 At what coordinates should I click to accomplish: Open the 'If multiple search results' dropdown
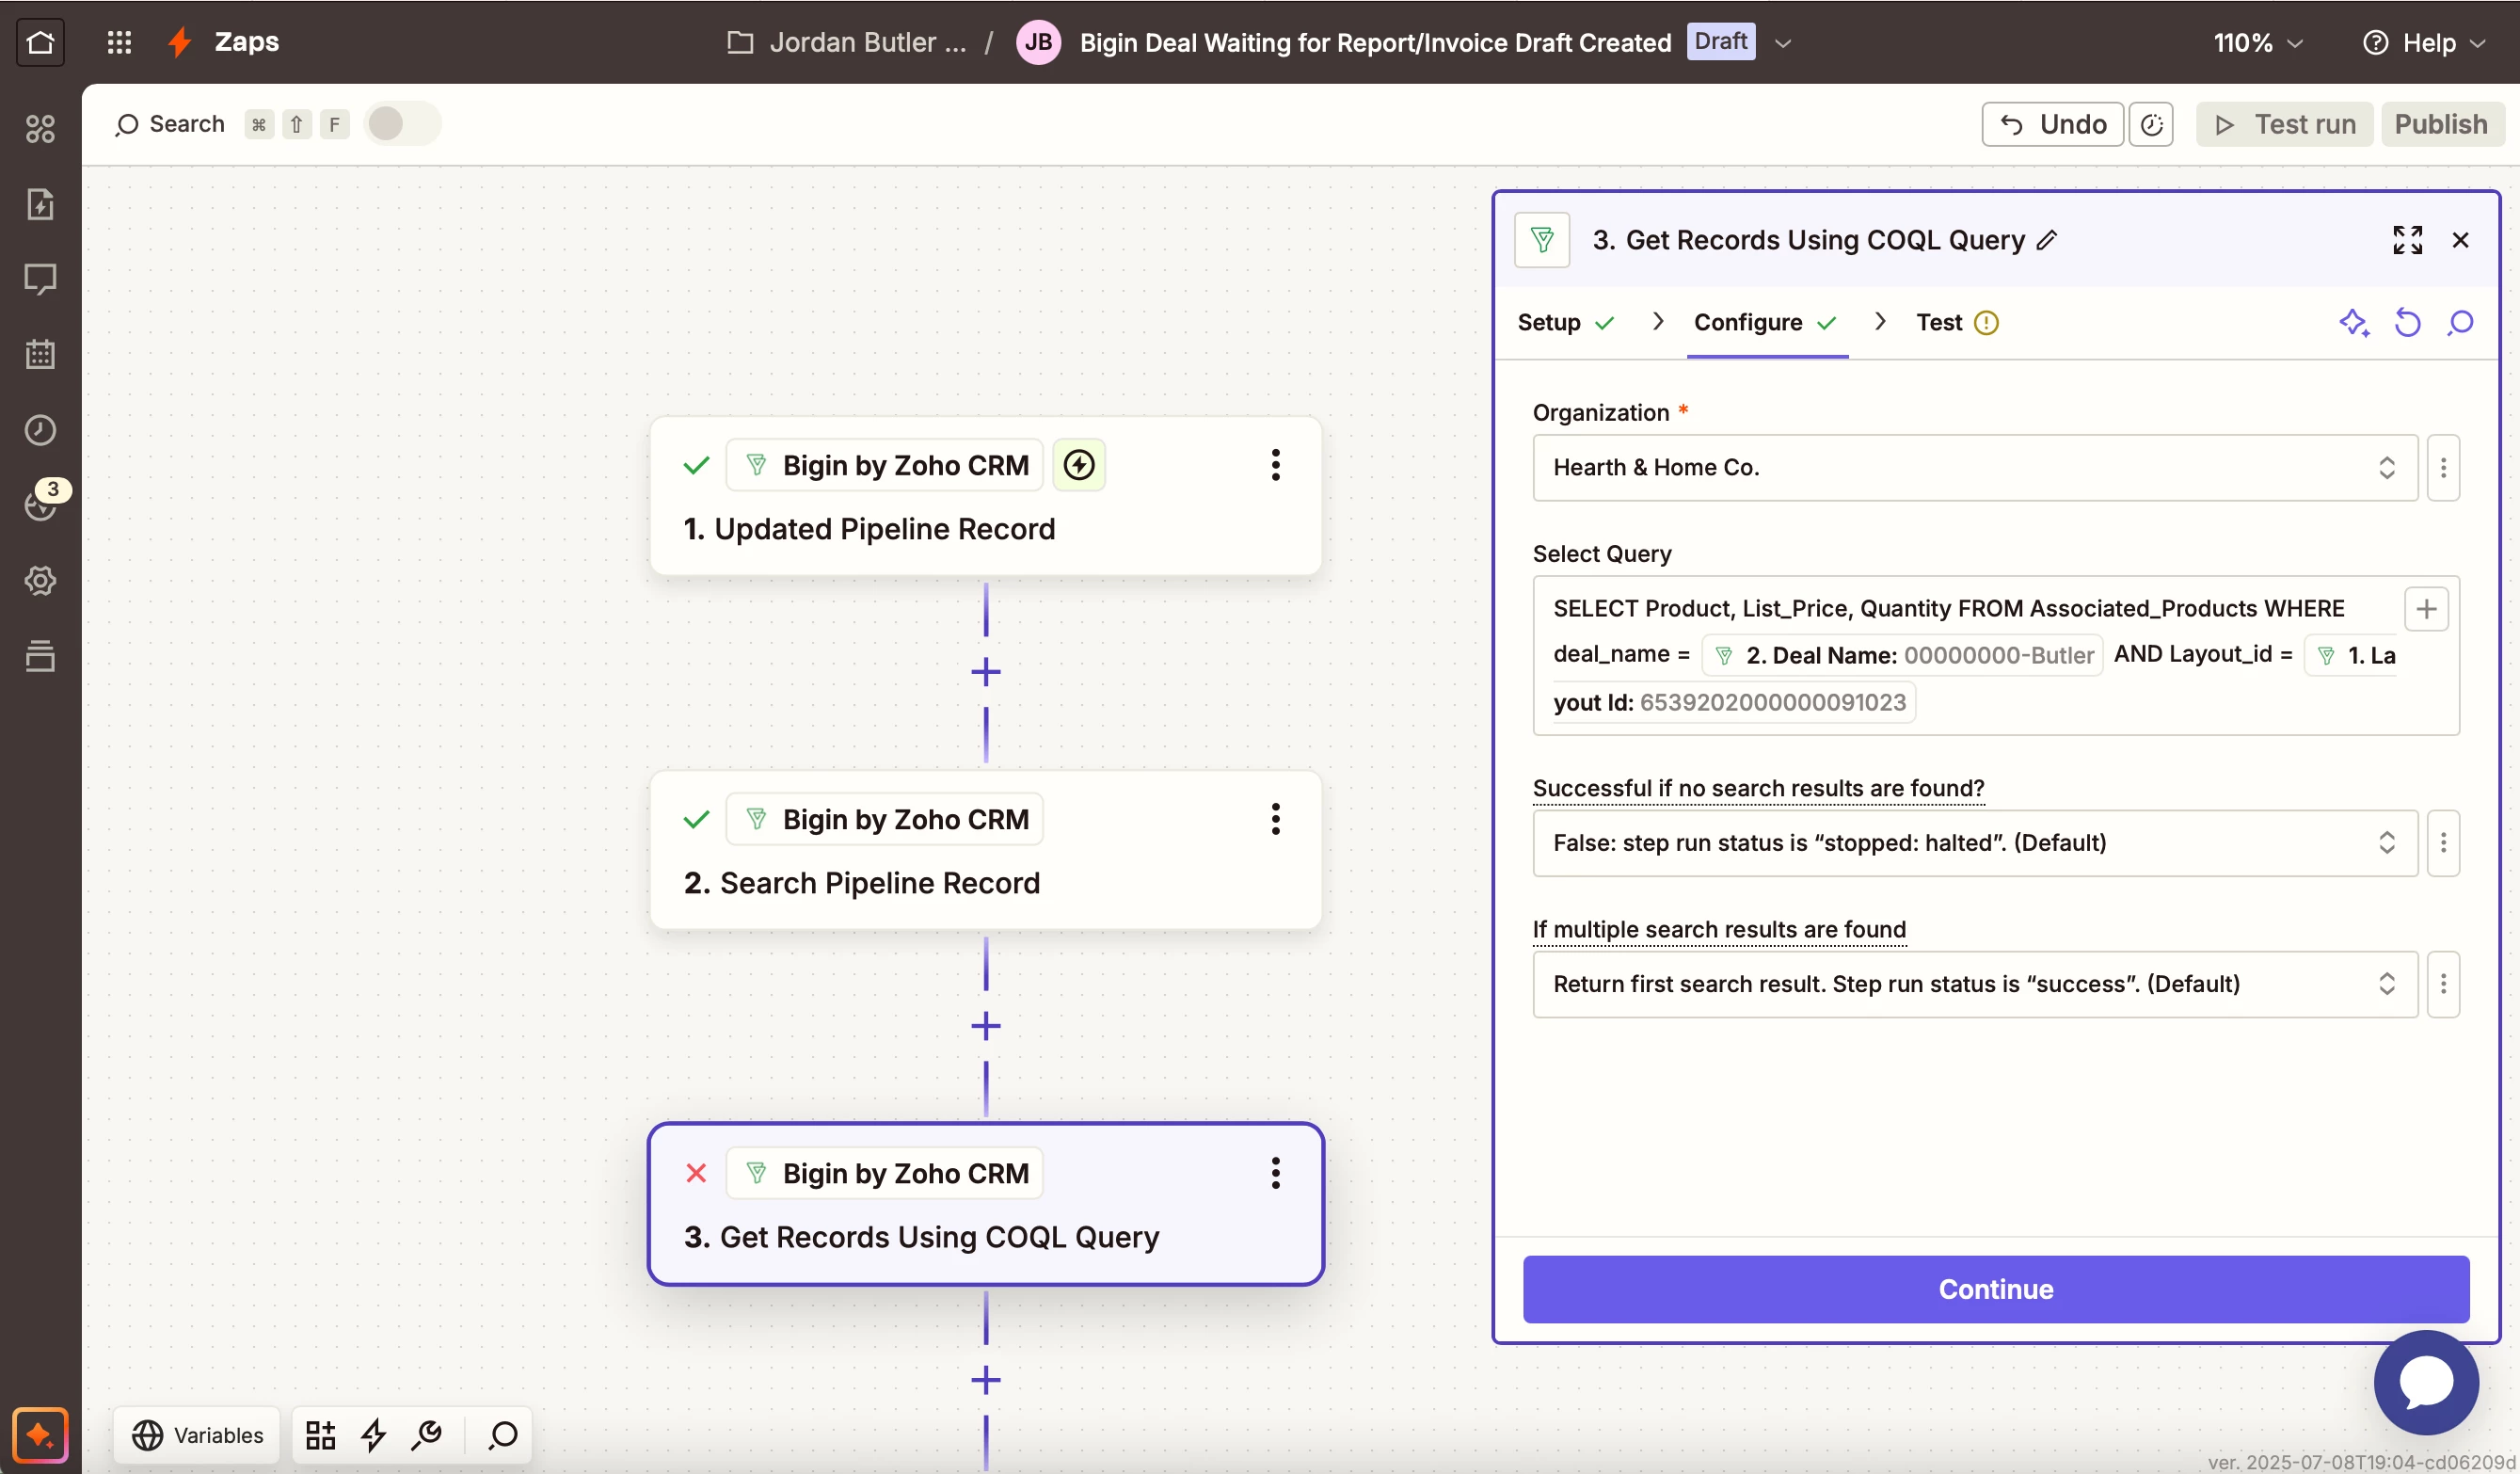pyautogui.click(x=1974, y=984)
